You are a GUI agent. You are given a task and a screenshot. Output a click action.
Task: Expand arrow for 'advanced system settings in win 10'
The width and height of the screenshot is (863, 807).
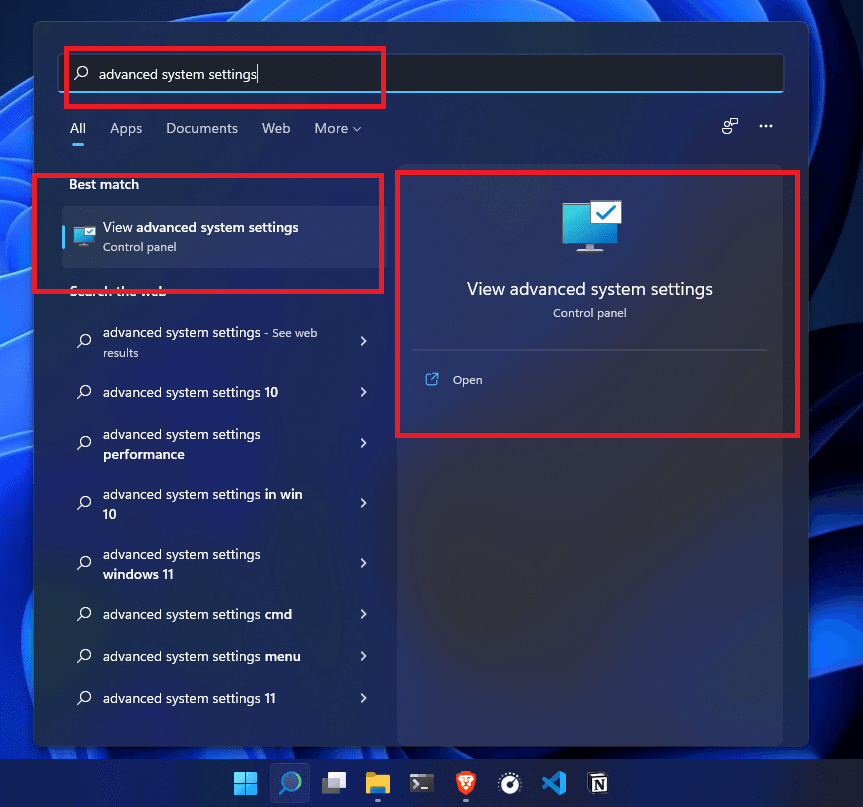[x=363, y=503]
